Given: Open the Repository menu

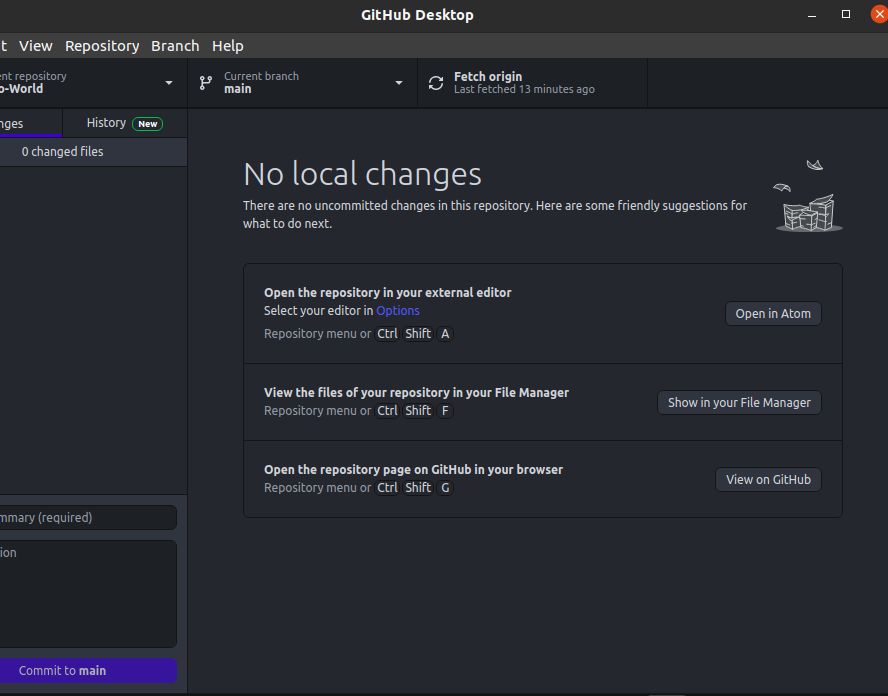Looking at the screenshot, I should point(101,45).
